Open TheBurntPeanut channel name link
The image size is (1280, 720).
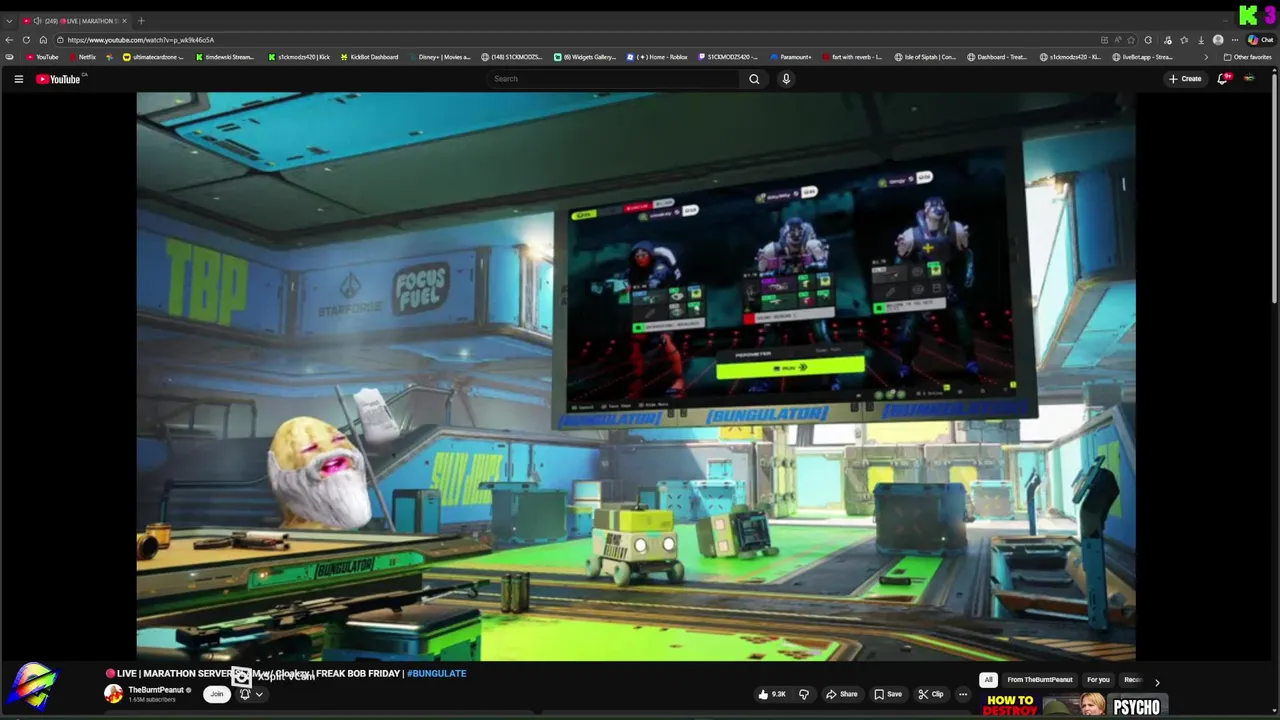click(x=156, y=690)
